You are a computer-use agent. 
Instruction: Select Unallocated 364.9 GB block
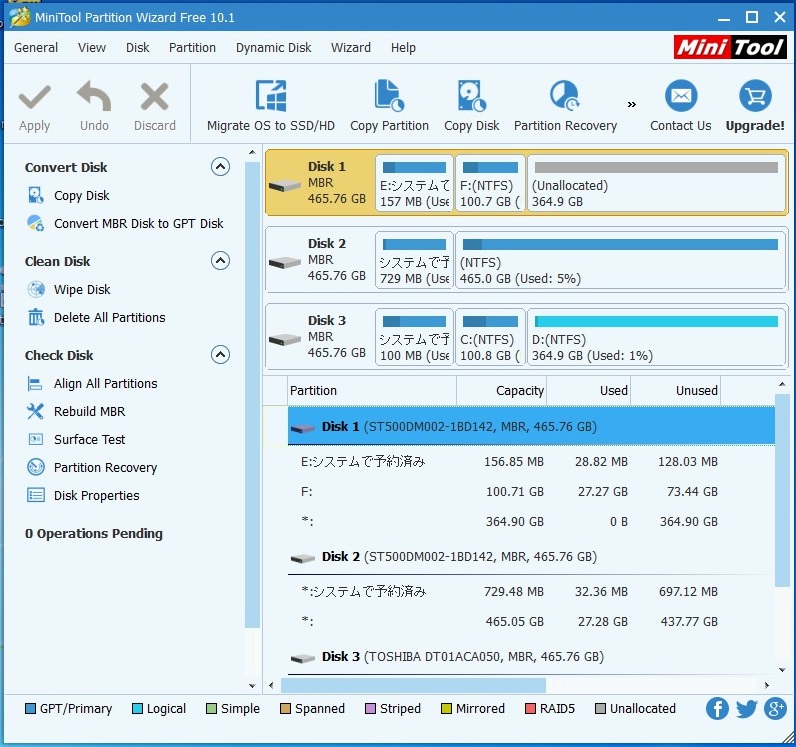click(x=656, y=183)
